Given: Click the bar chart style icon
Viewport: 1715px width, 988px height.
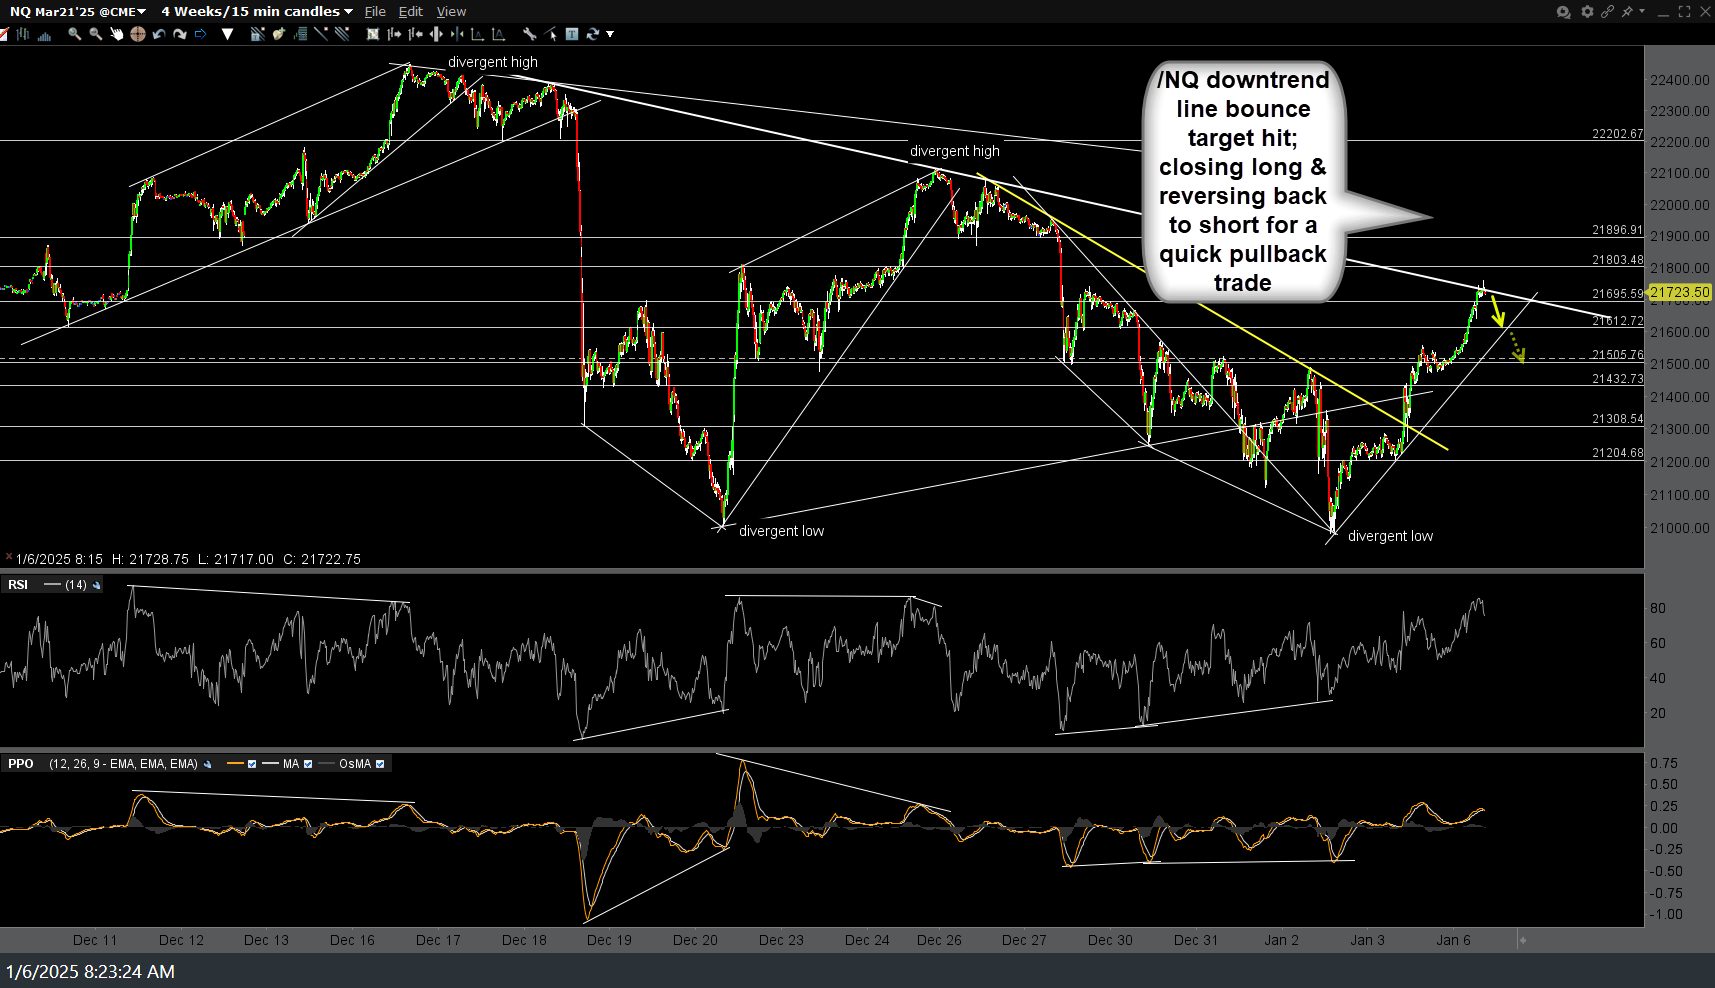Looking at the screenshot, I should [x=44, y=34].
